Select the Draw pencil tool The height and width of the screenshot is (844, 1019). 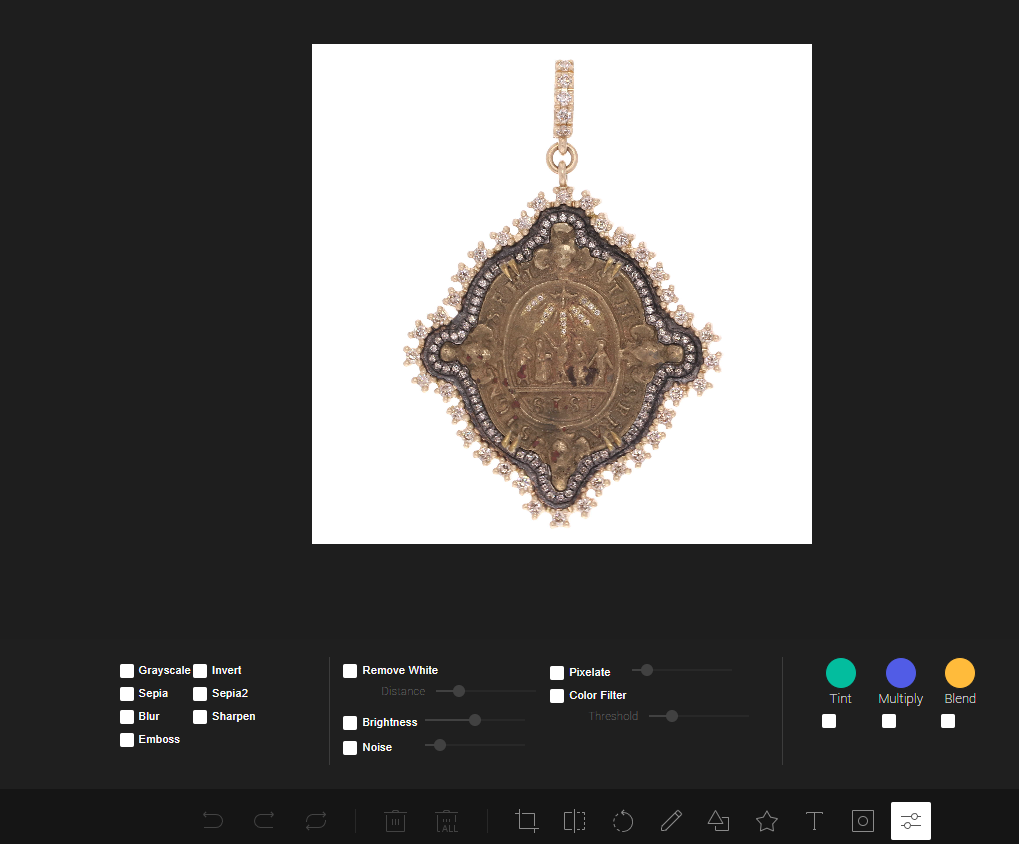(x=671, y=821)
